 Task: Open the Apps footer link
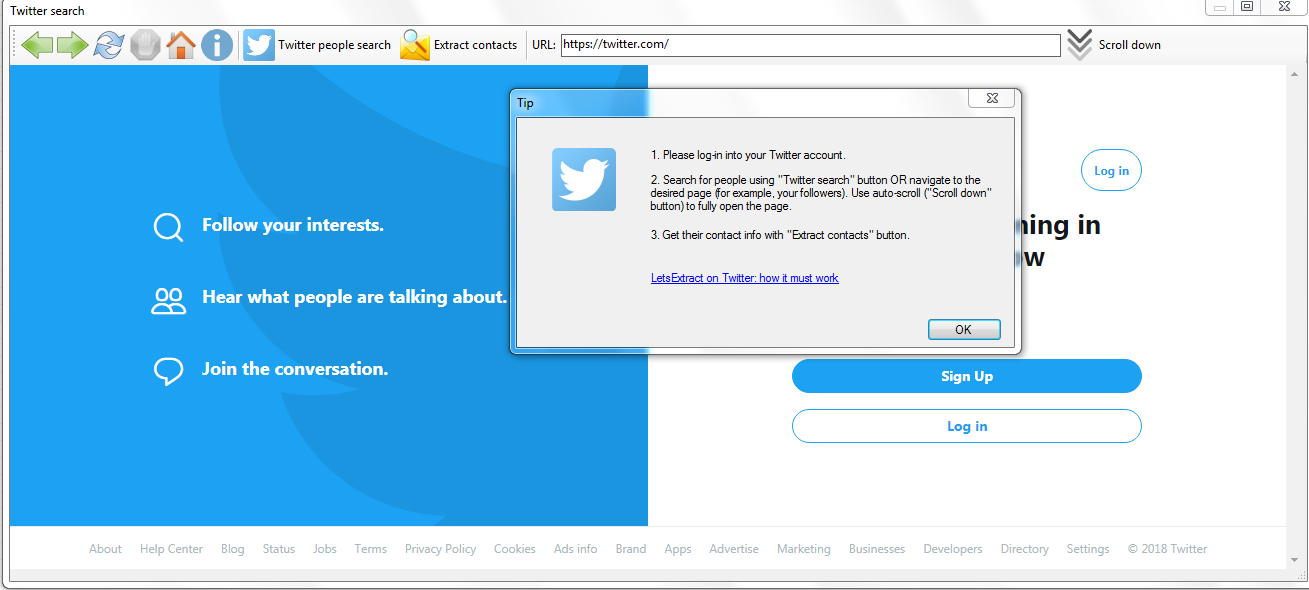pyautogui.click(x=678, y=549)
